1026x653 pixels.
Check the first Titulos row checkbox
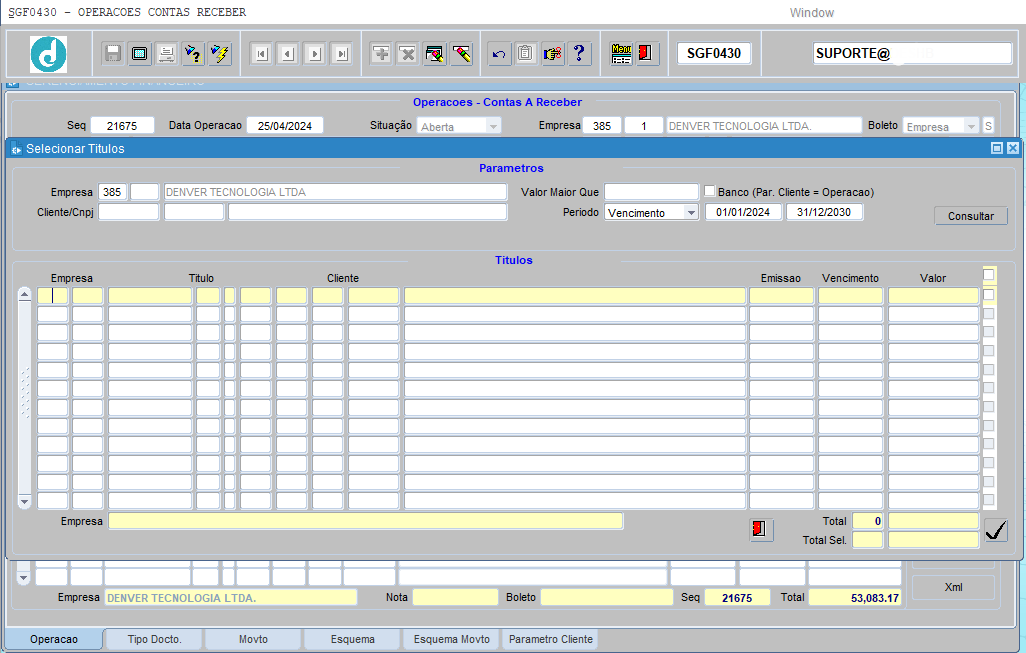coord(989,295)
